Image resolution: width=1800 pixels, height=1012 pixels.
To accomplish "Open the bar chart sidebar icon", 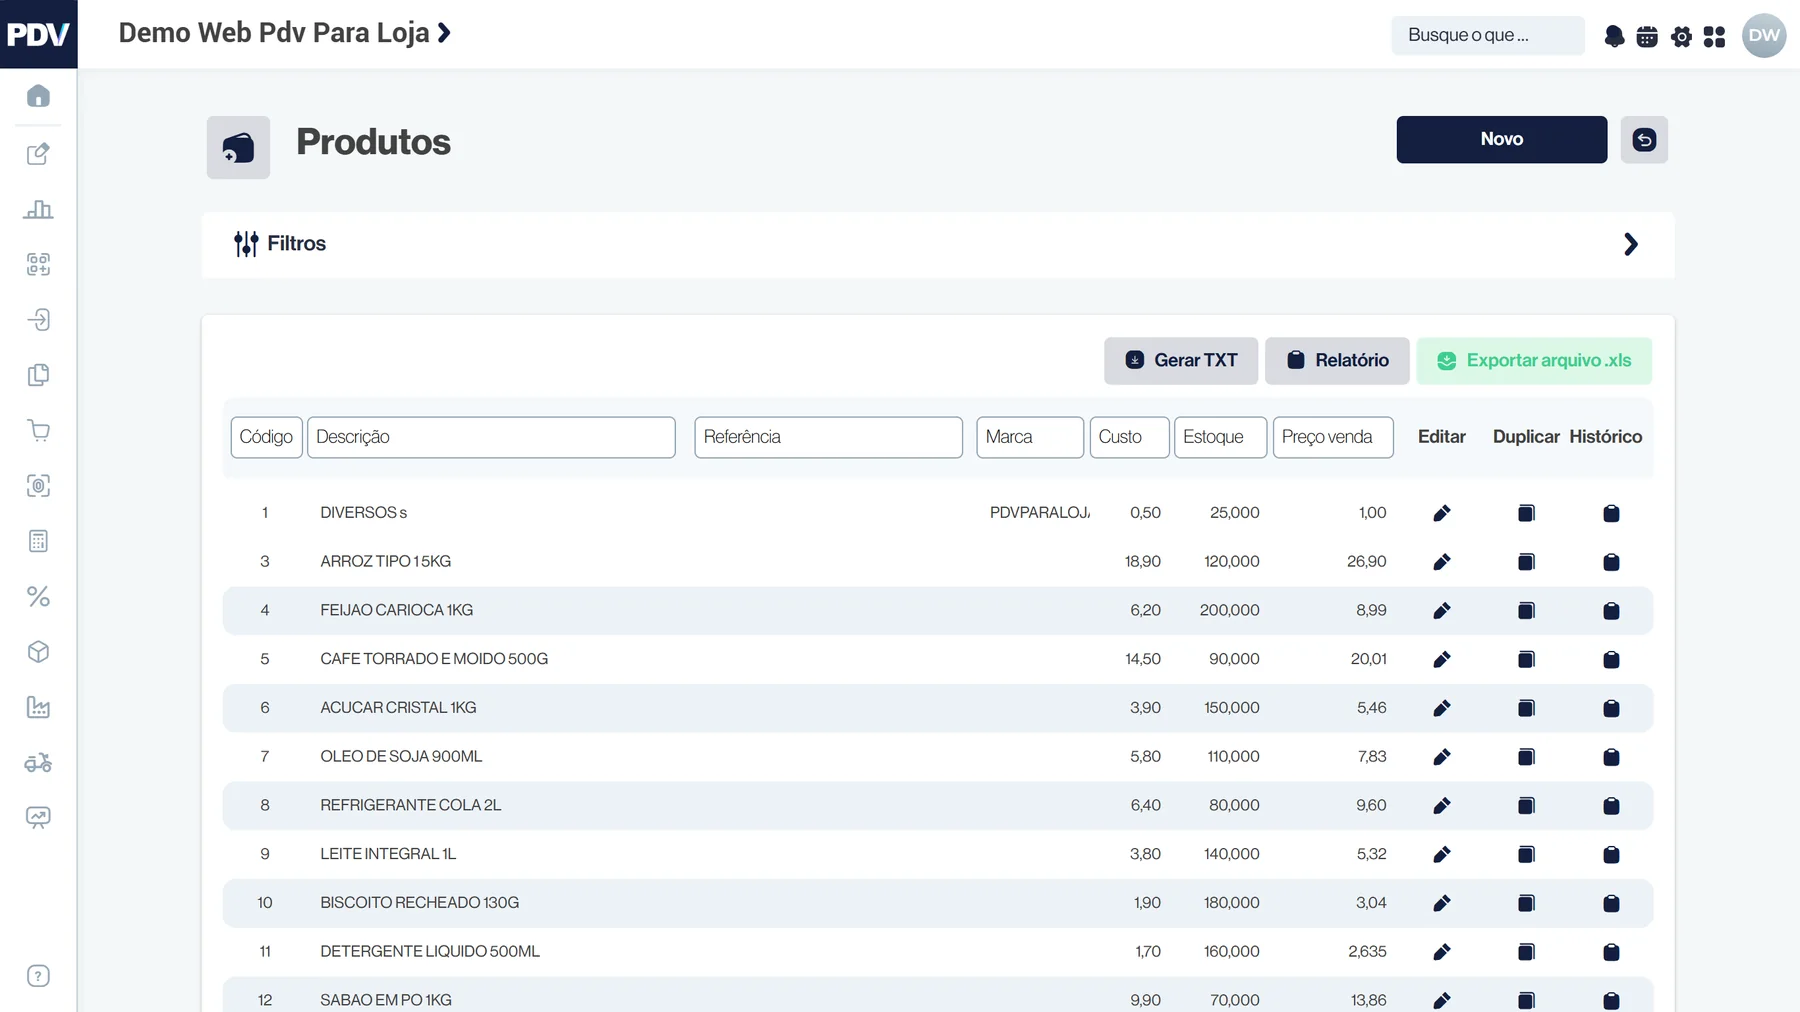I will tap(38, 209).
